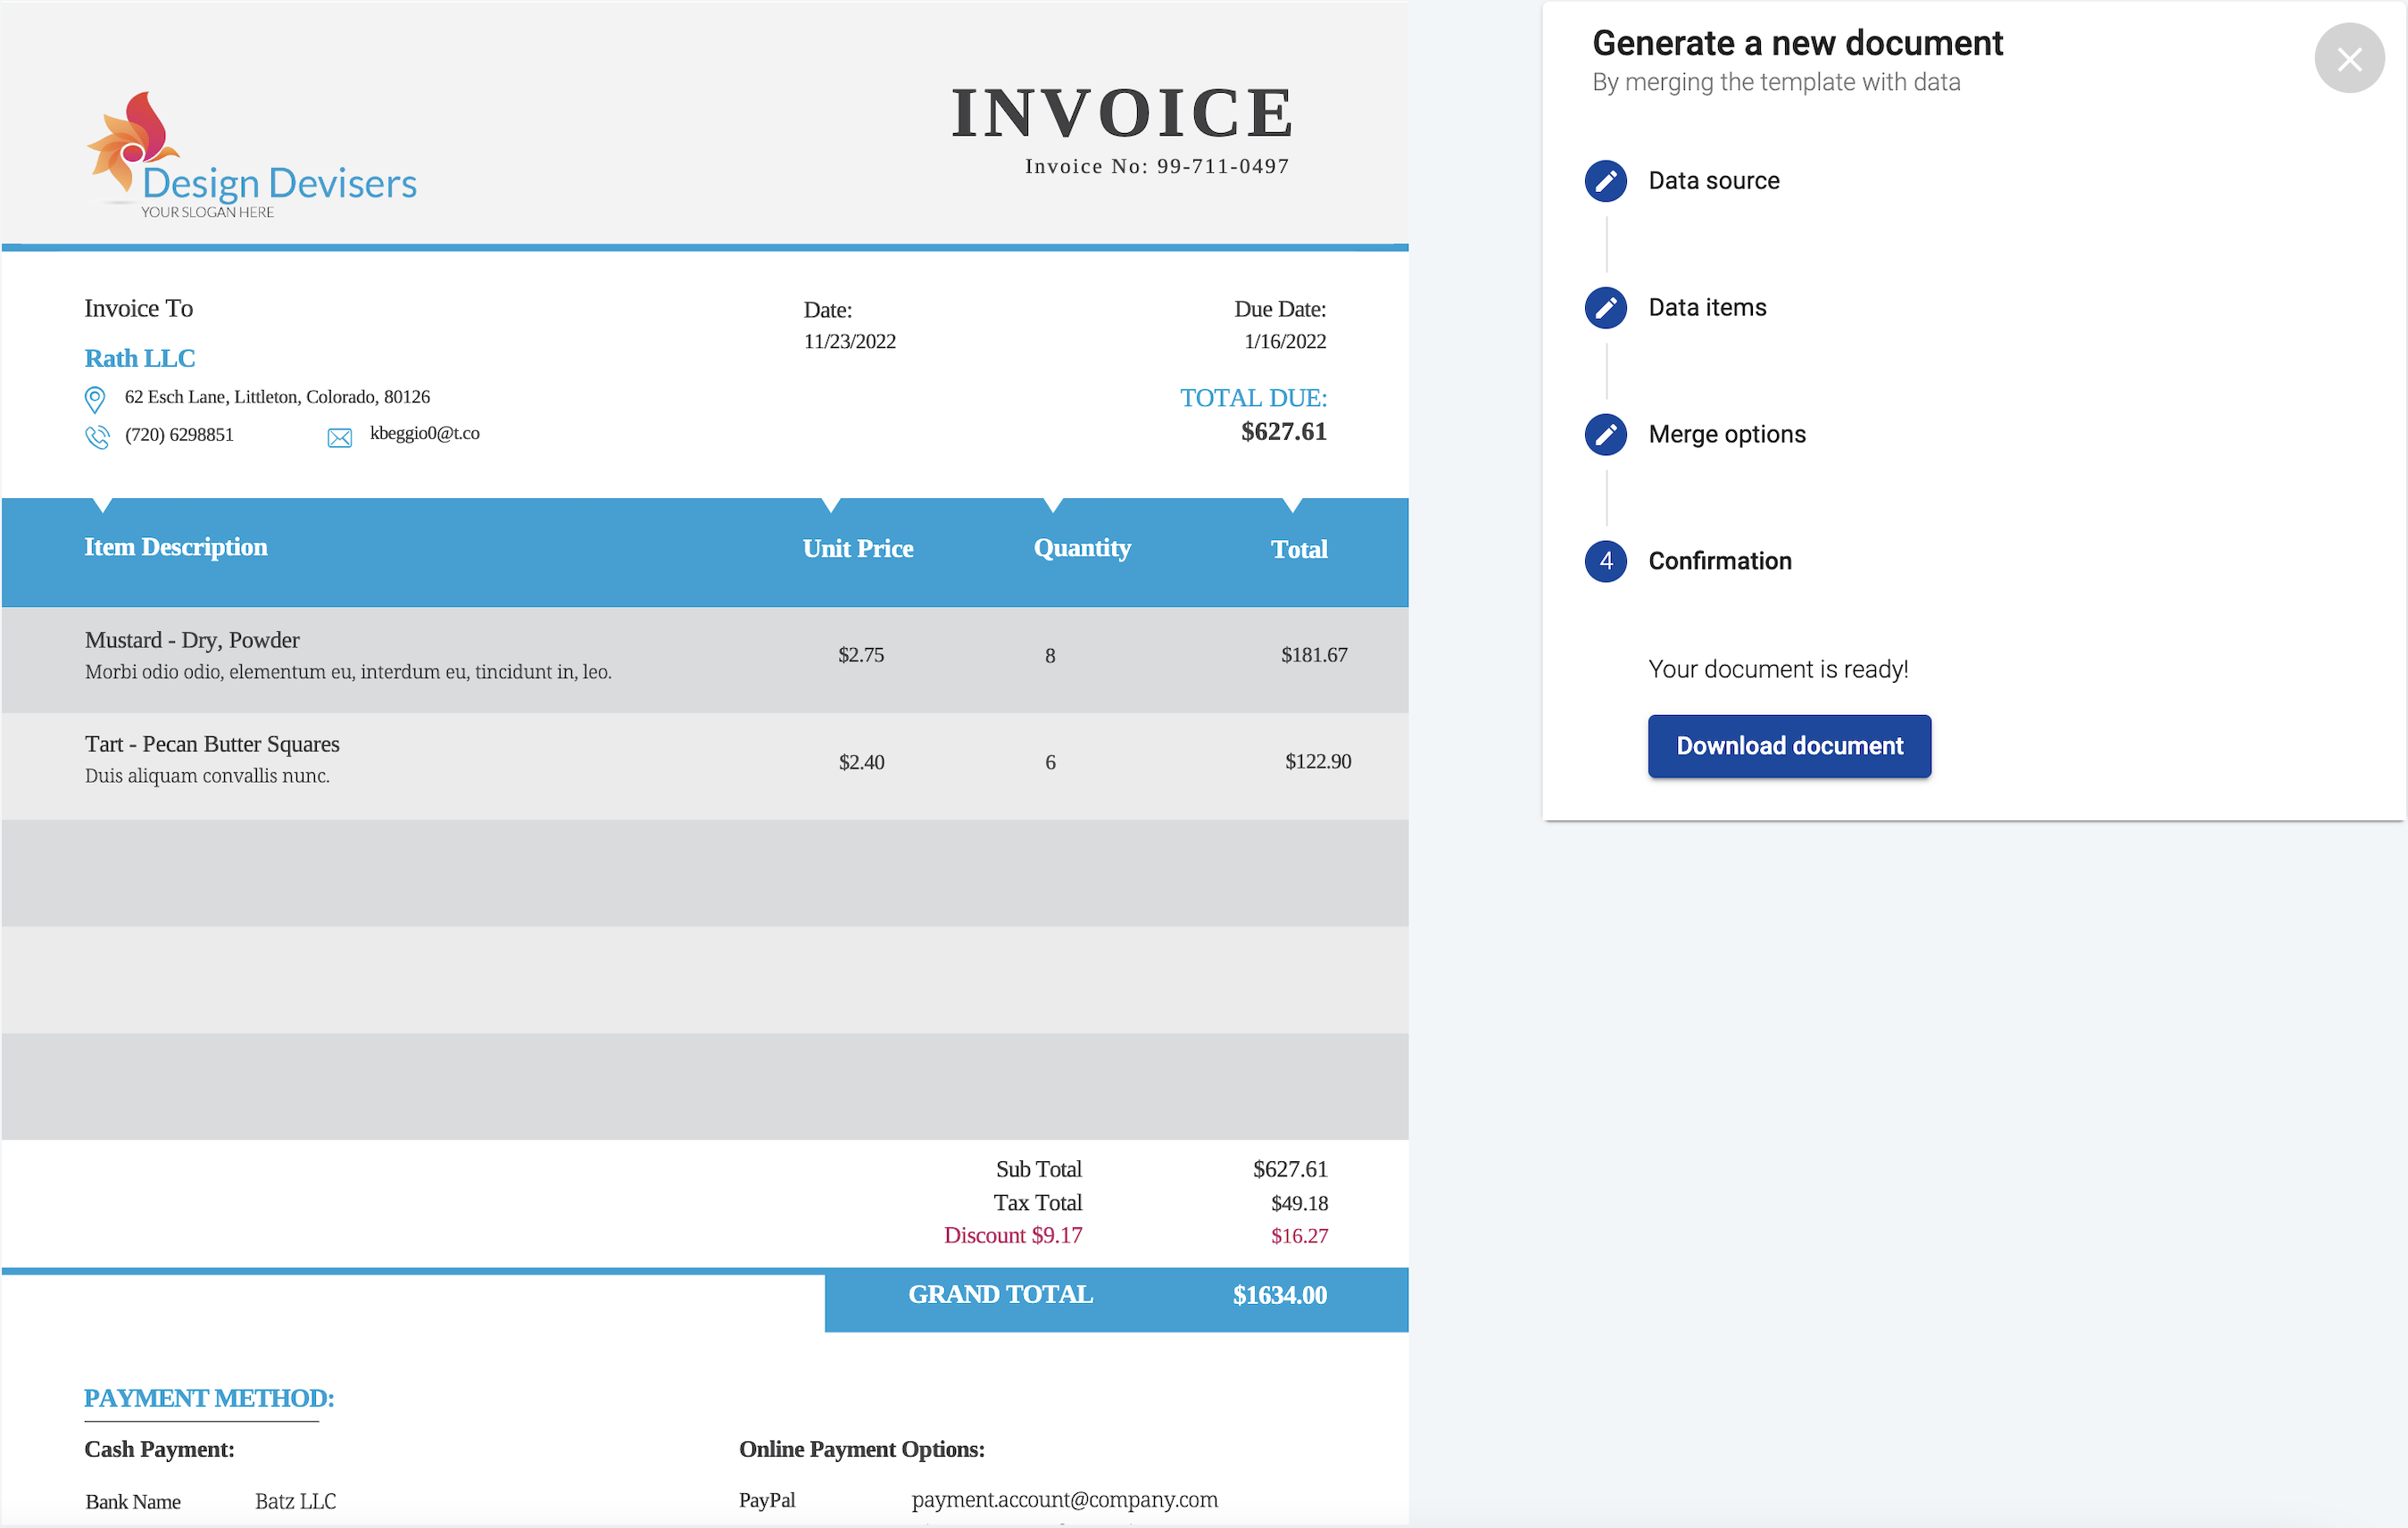Click the phone icon next to (720) 6298851
The width and height of the screenshot is (2408, 1528).
coord(97,436)
